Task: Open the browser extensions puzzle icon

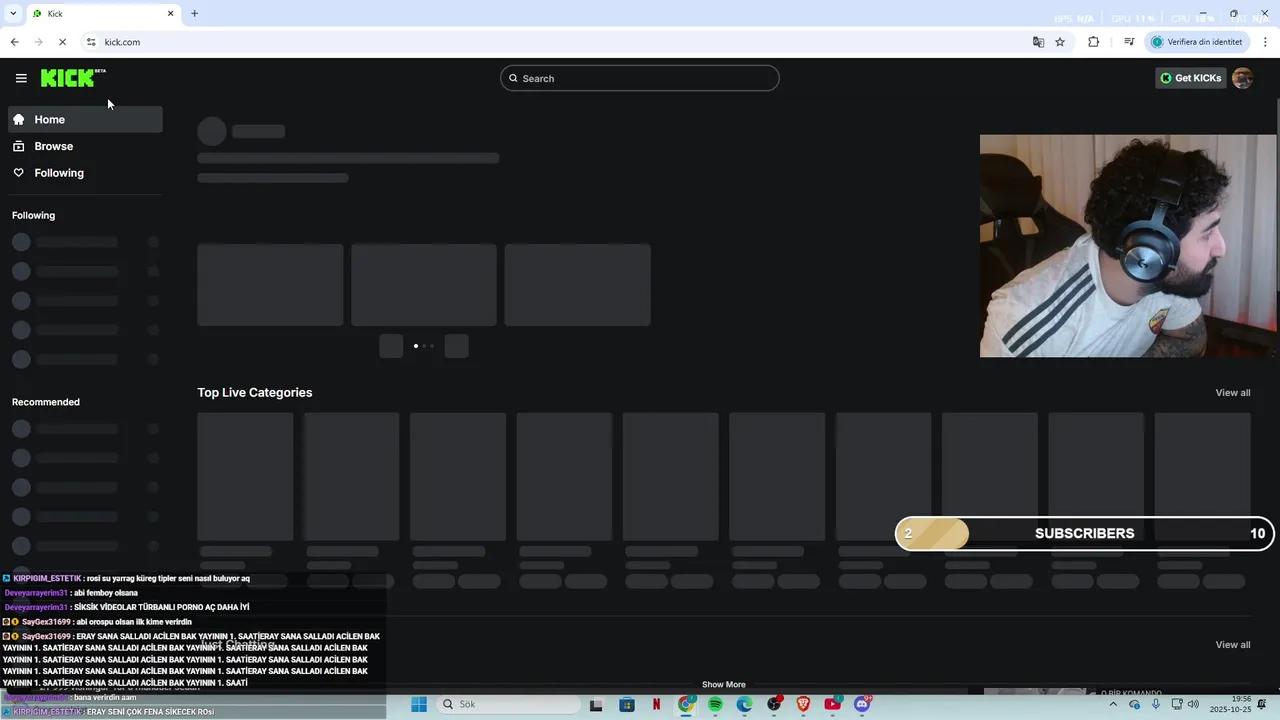Action: [x=1093, y=42]
